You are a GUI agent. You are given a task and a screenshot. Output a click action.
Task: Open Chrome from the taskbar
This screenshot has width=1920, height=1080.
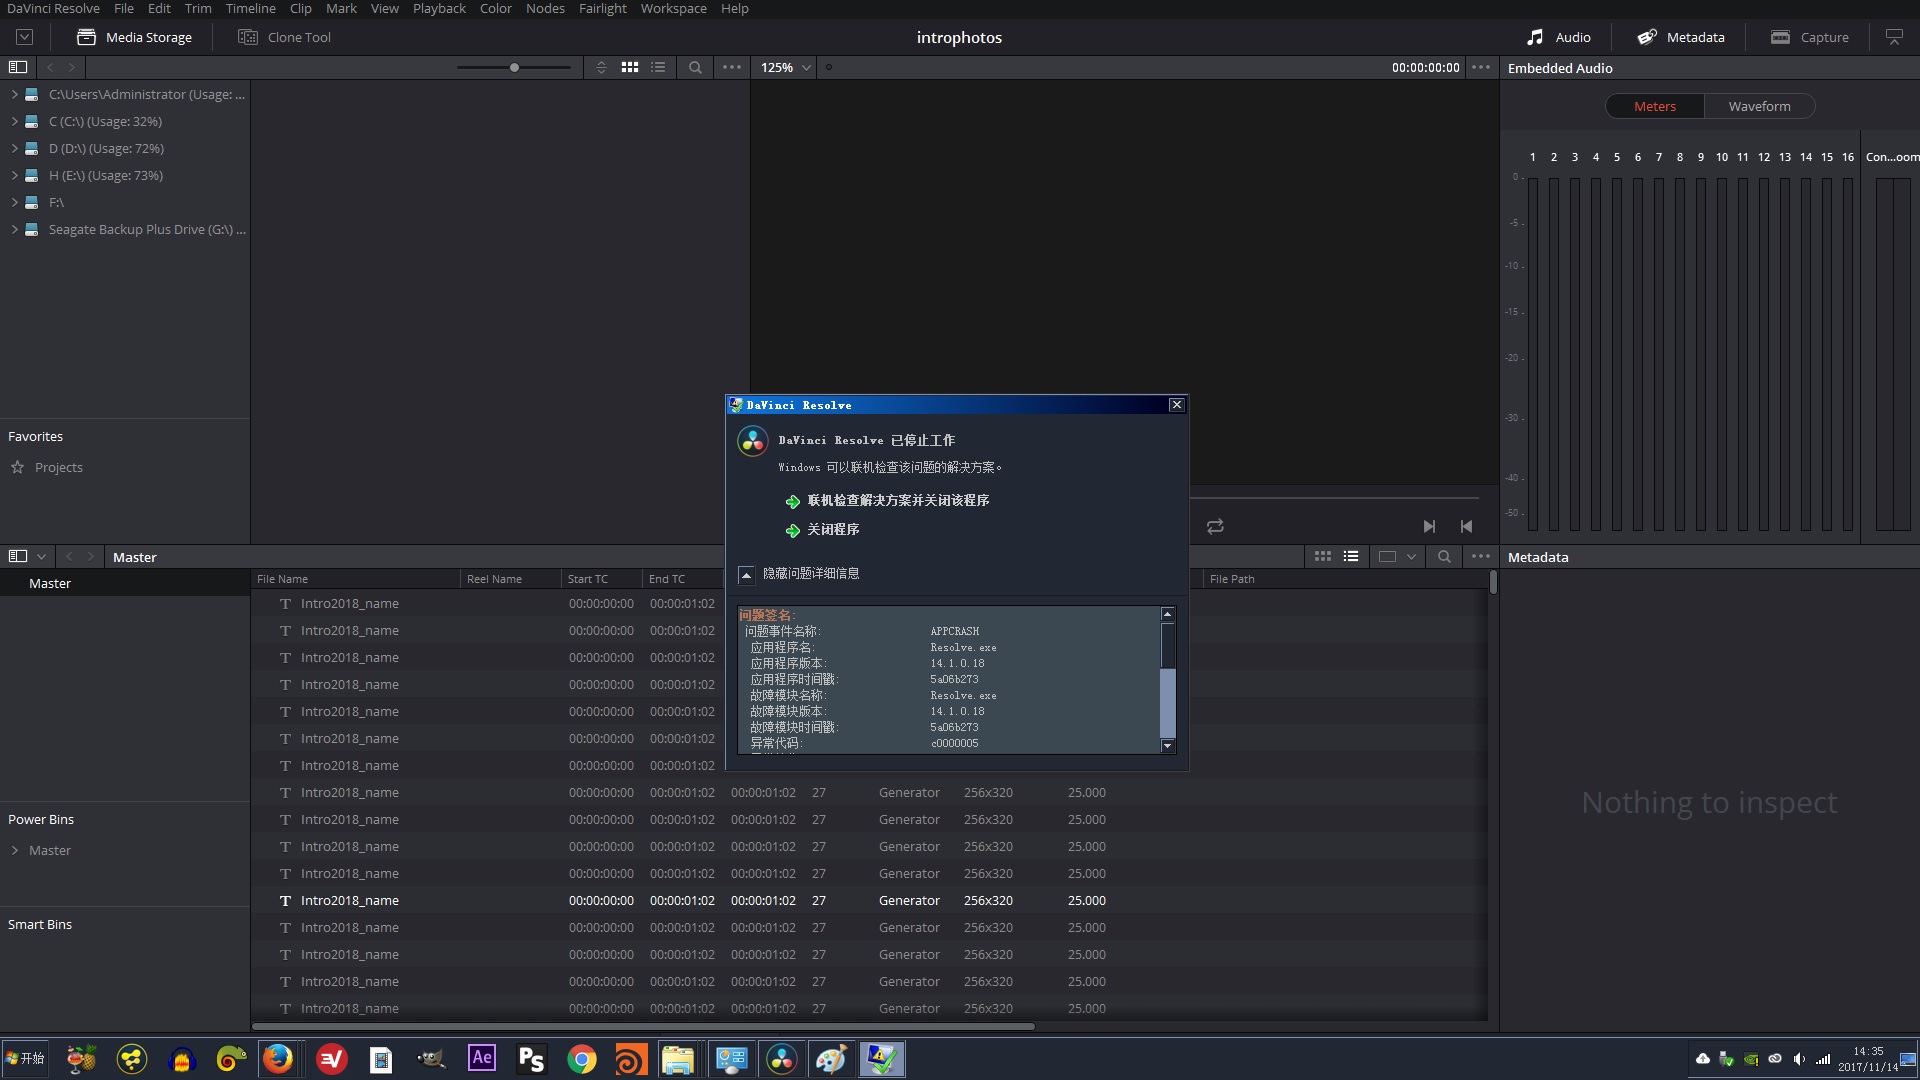point(581,1058)
